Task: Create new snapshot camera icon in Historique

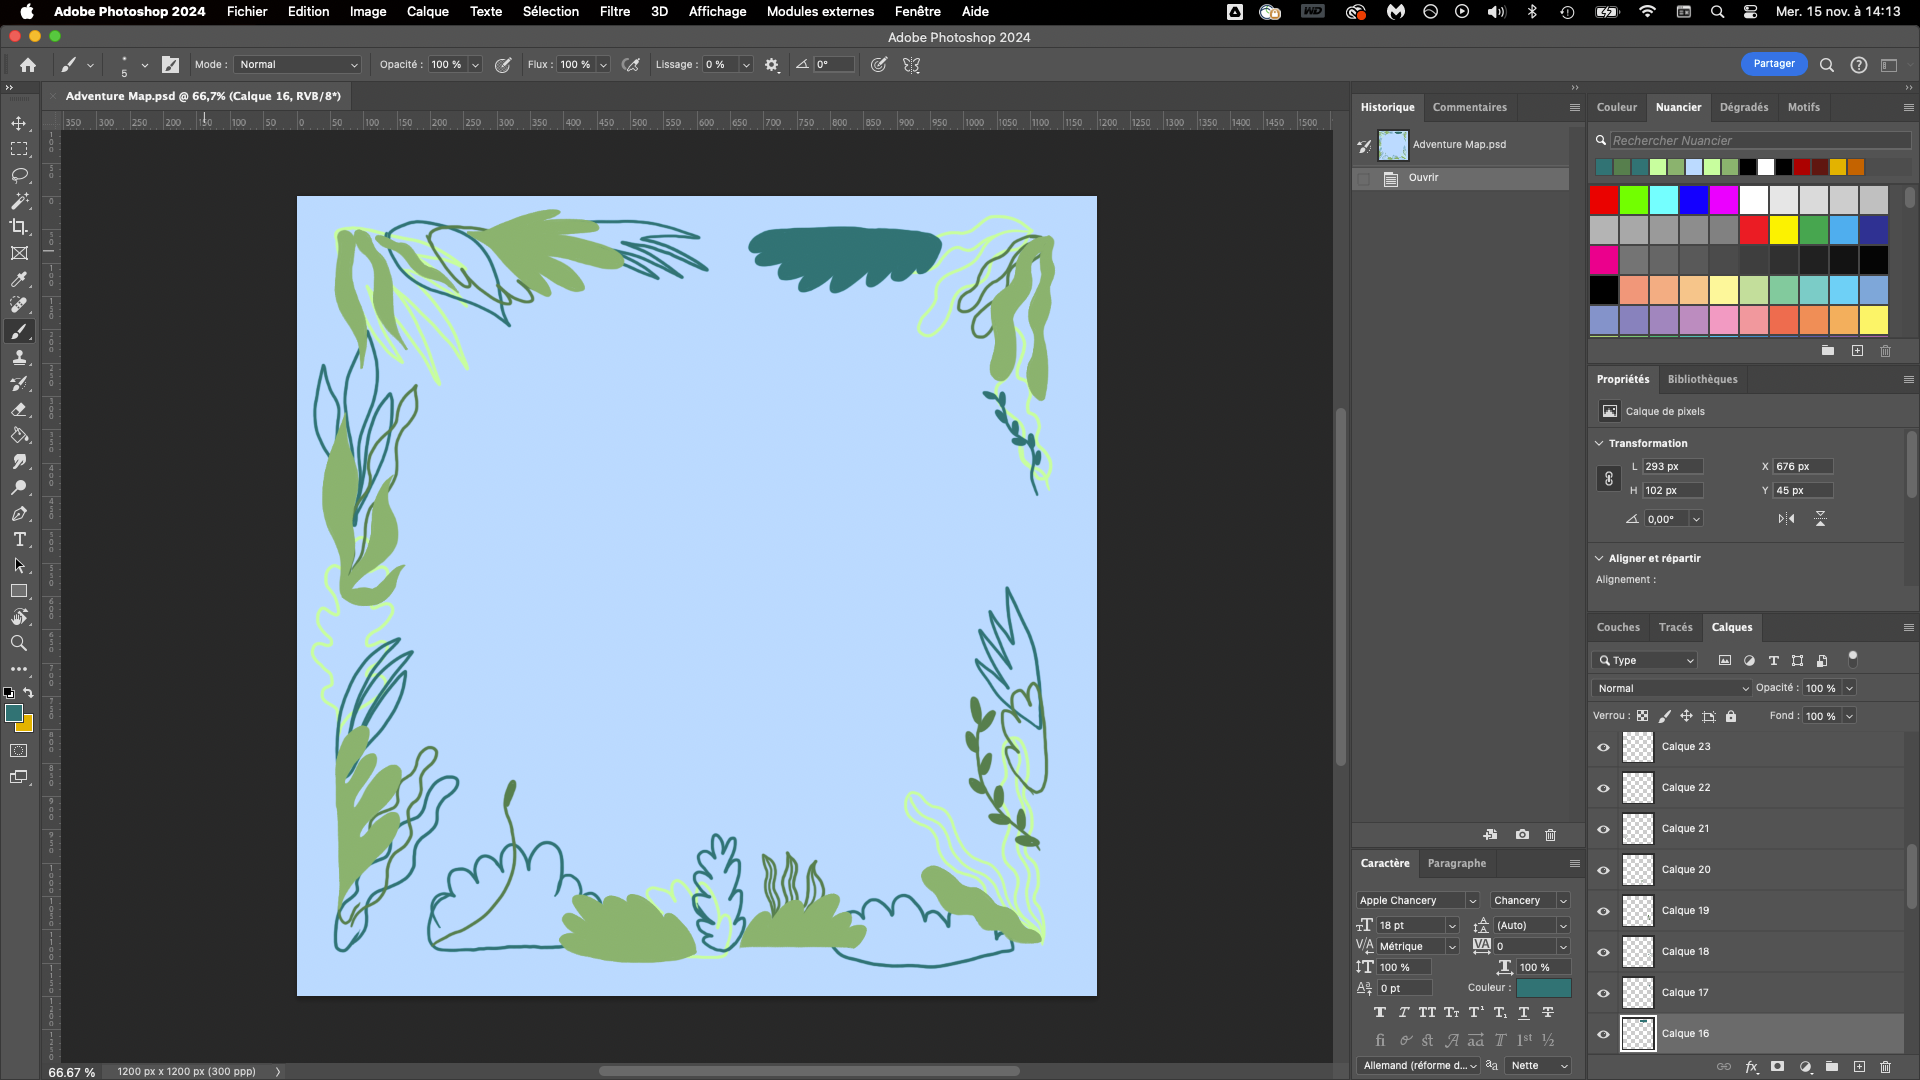Action: [1522, 834]
